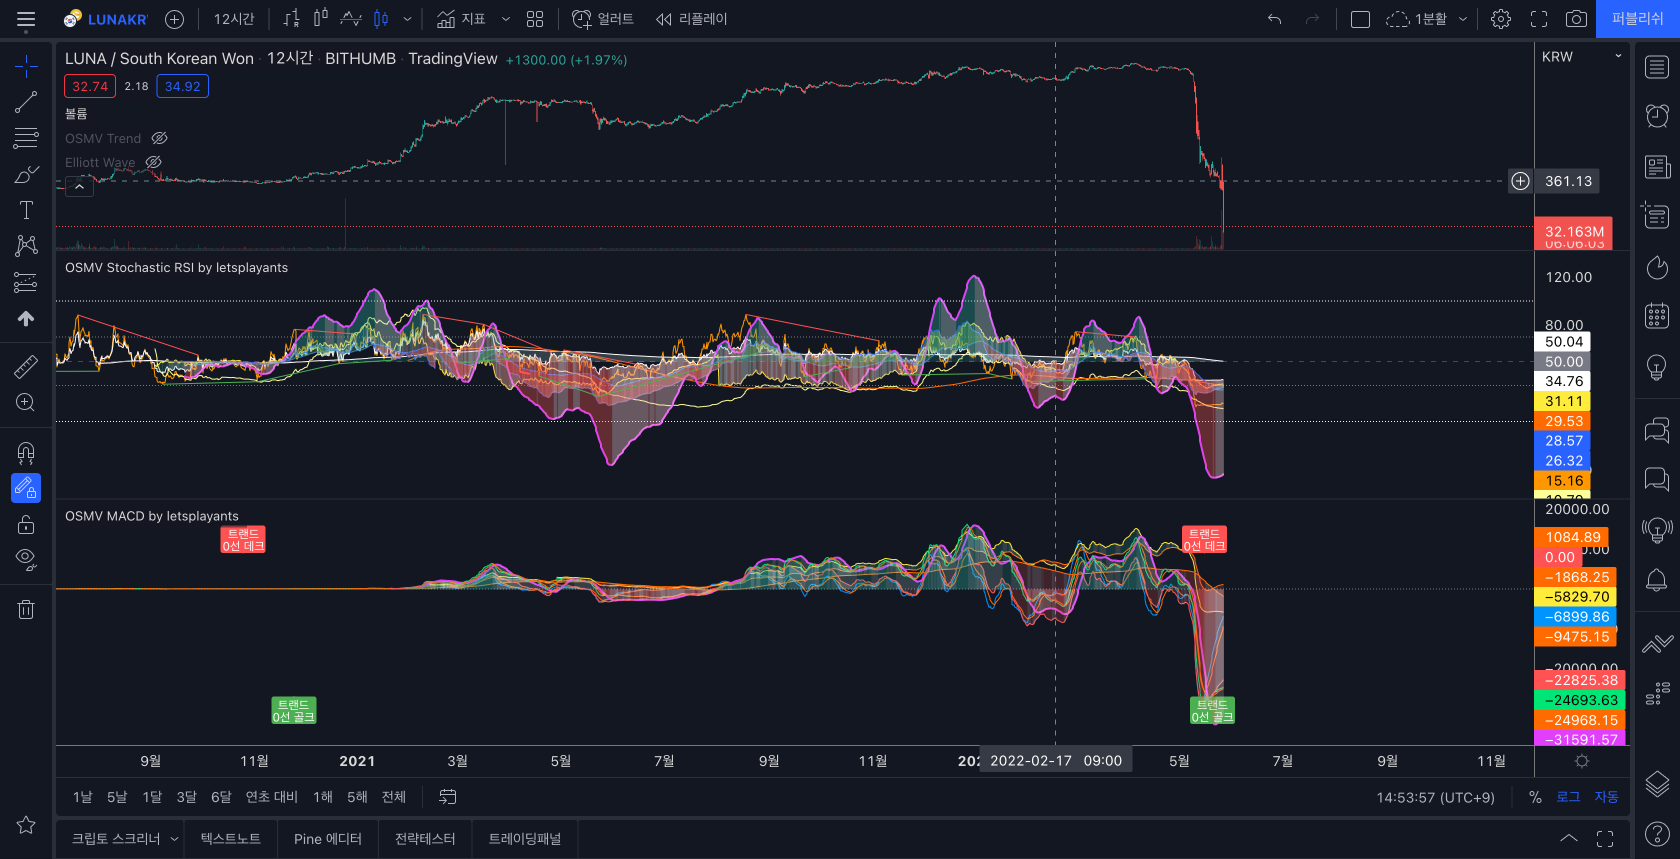Start bar replay with 리플레이

click(x=692, y=19)
